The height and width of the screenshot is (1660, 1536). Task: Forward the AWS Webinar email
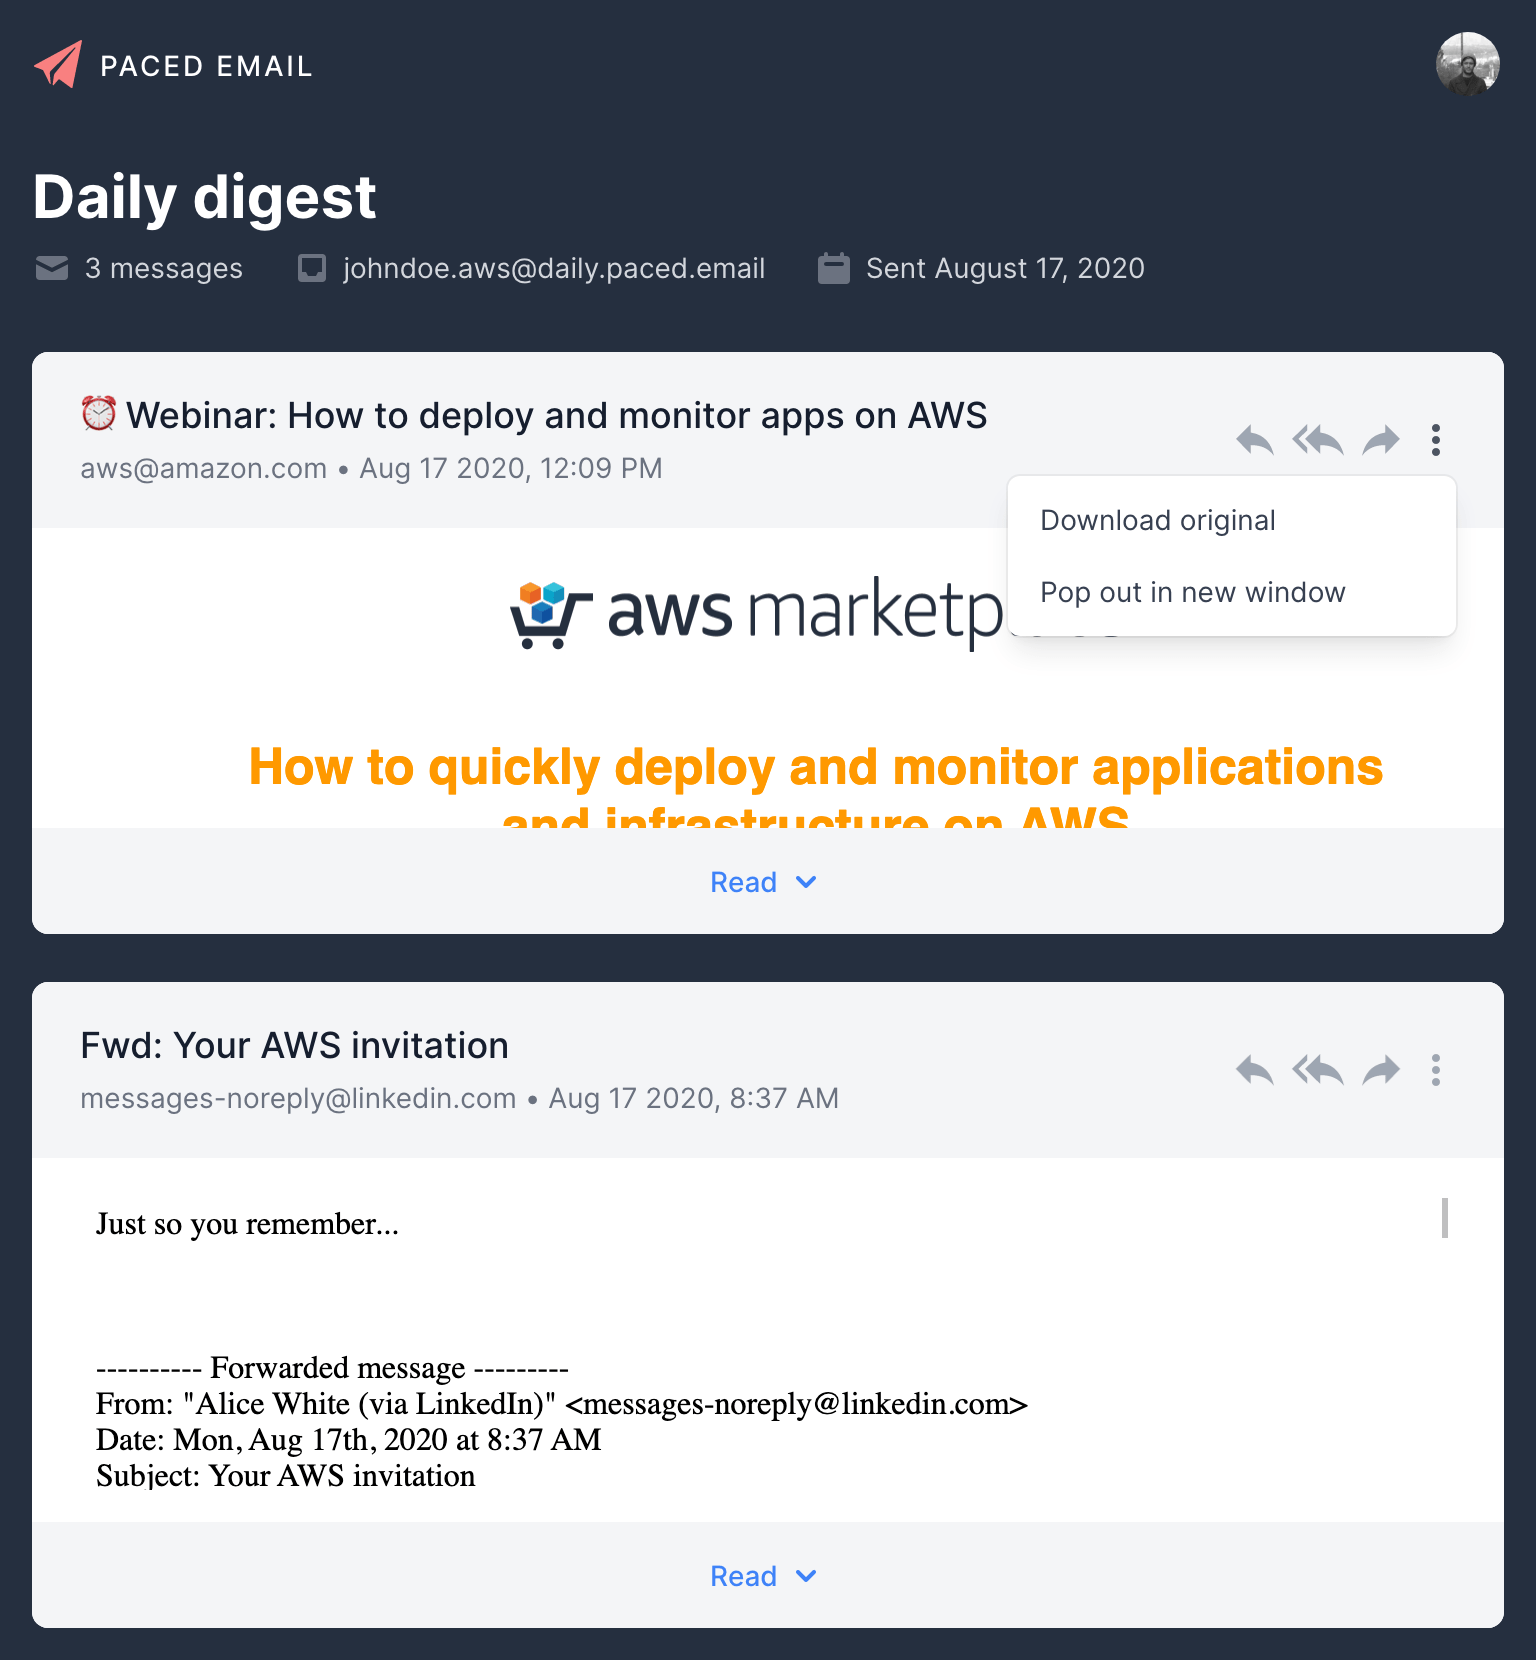click(1381, 440)
